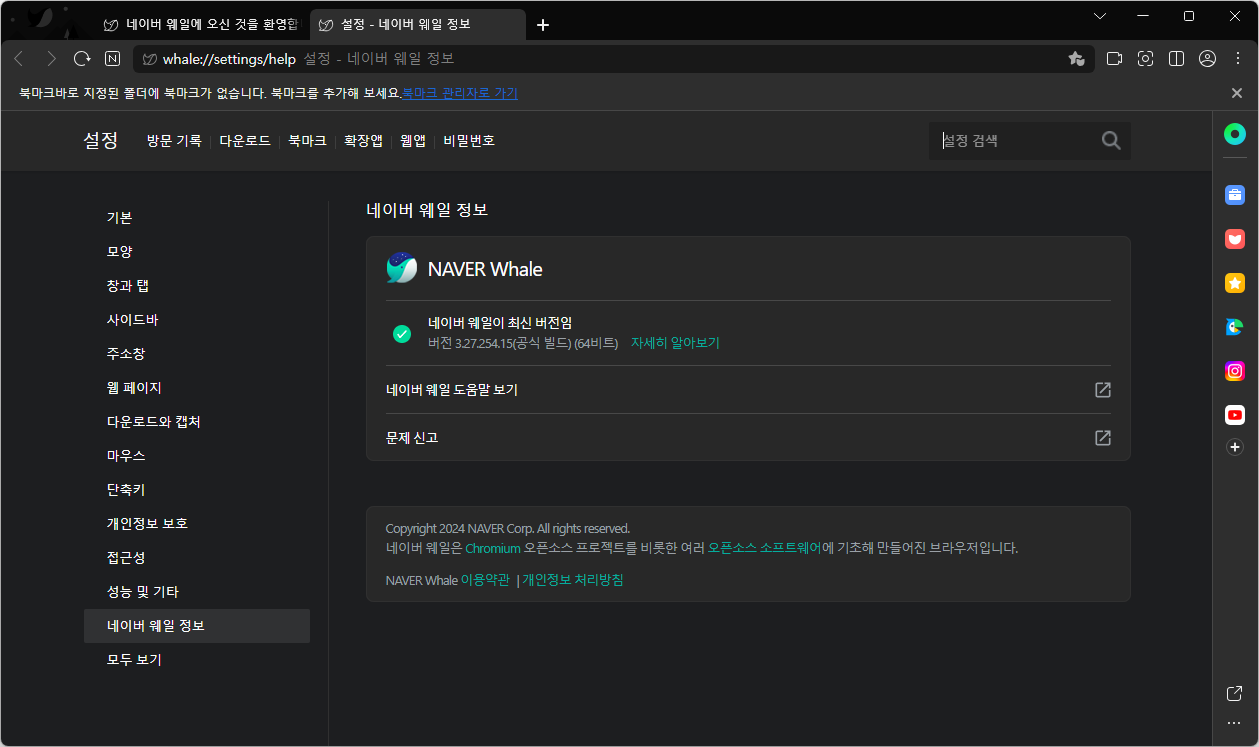
Task: Open the 이용약관 link
Action: click(x=485, y=580)
